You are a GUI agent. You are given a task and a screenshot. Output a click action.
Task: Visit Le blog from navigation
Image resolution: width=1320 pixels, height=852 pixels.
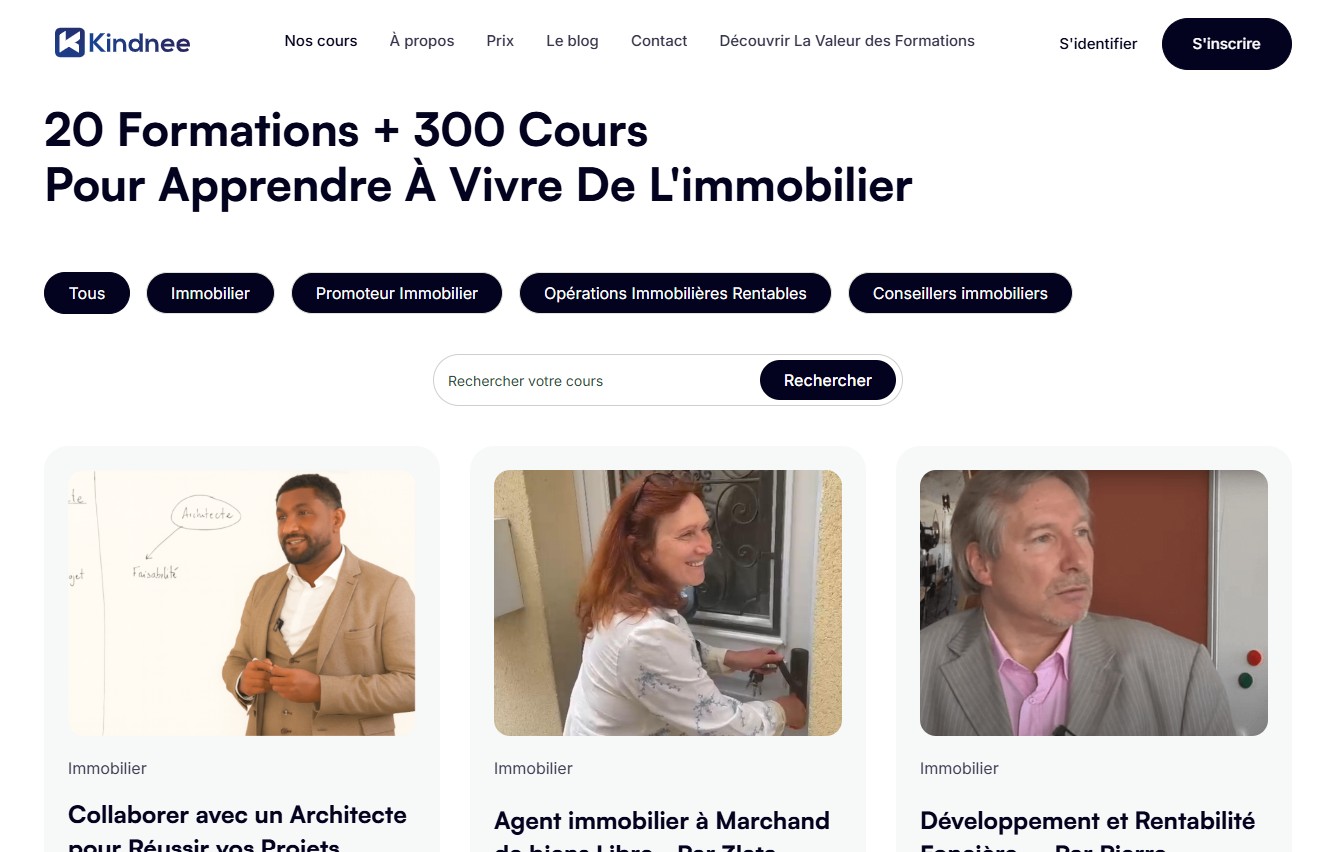572,41
